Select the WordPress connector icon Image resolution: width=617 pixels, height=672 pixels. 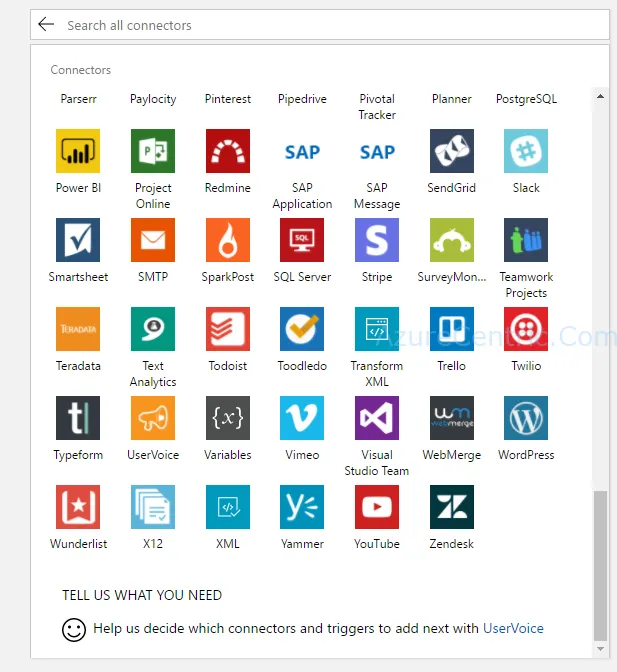pyautogui.click(x=526, y=418)
